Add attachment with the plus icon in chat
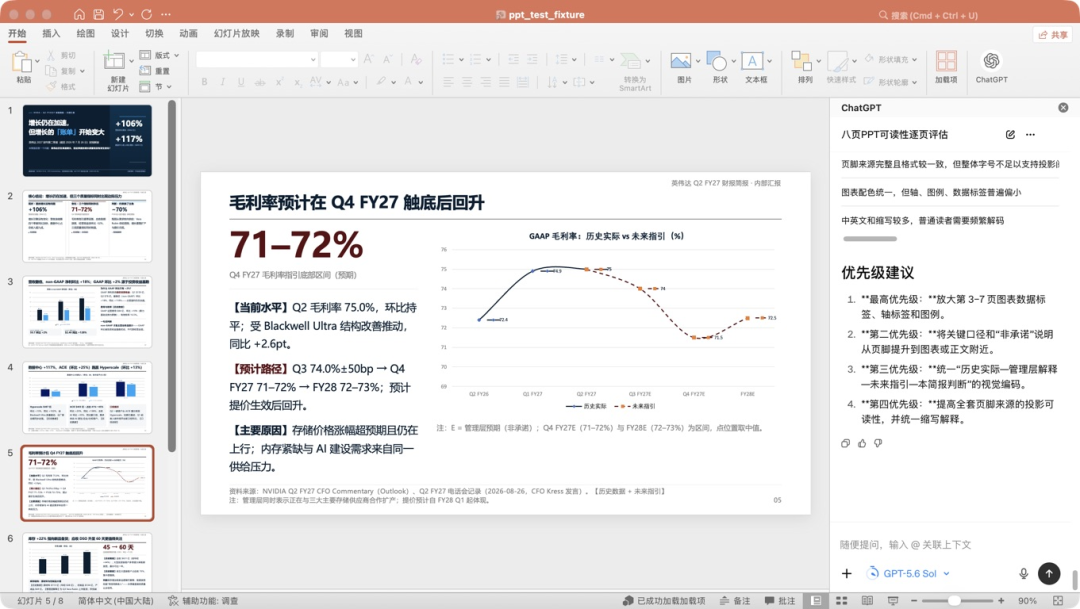The image size is (1080, 609). [x=847, y=573]
